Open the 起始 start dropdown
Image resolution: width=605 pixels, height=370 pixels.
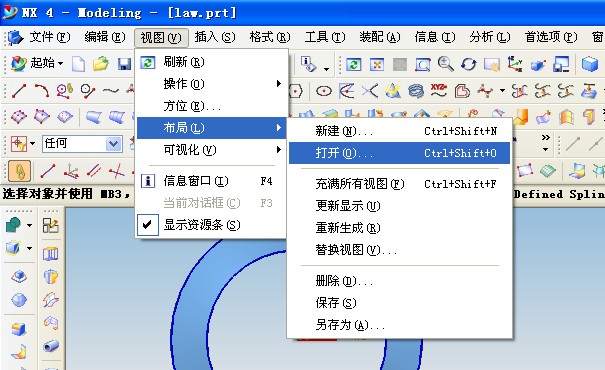37,63
